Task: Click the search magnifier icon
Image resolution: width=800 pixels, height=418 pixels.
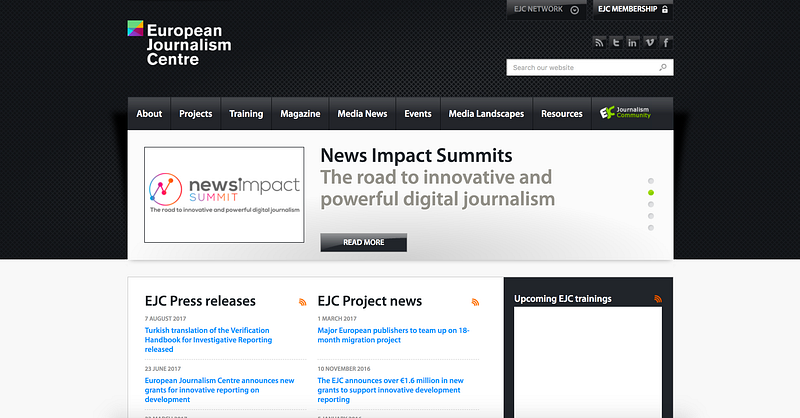Action: click(663, 67)
